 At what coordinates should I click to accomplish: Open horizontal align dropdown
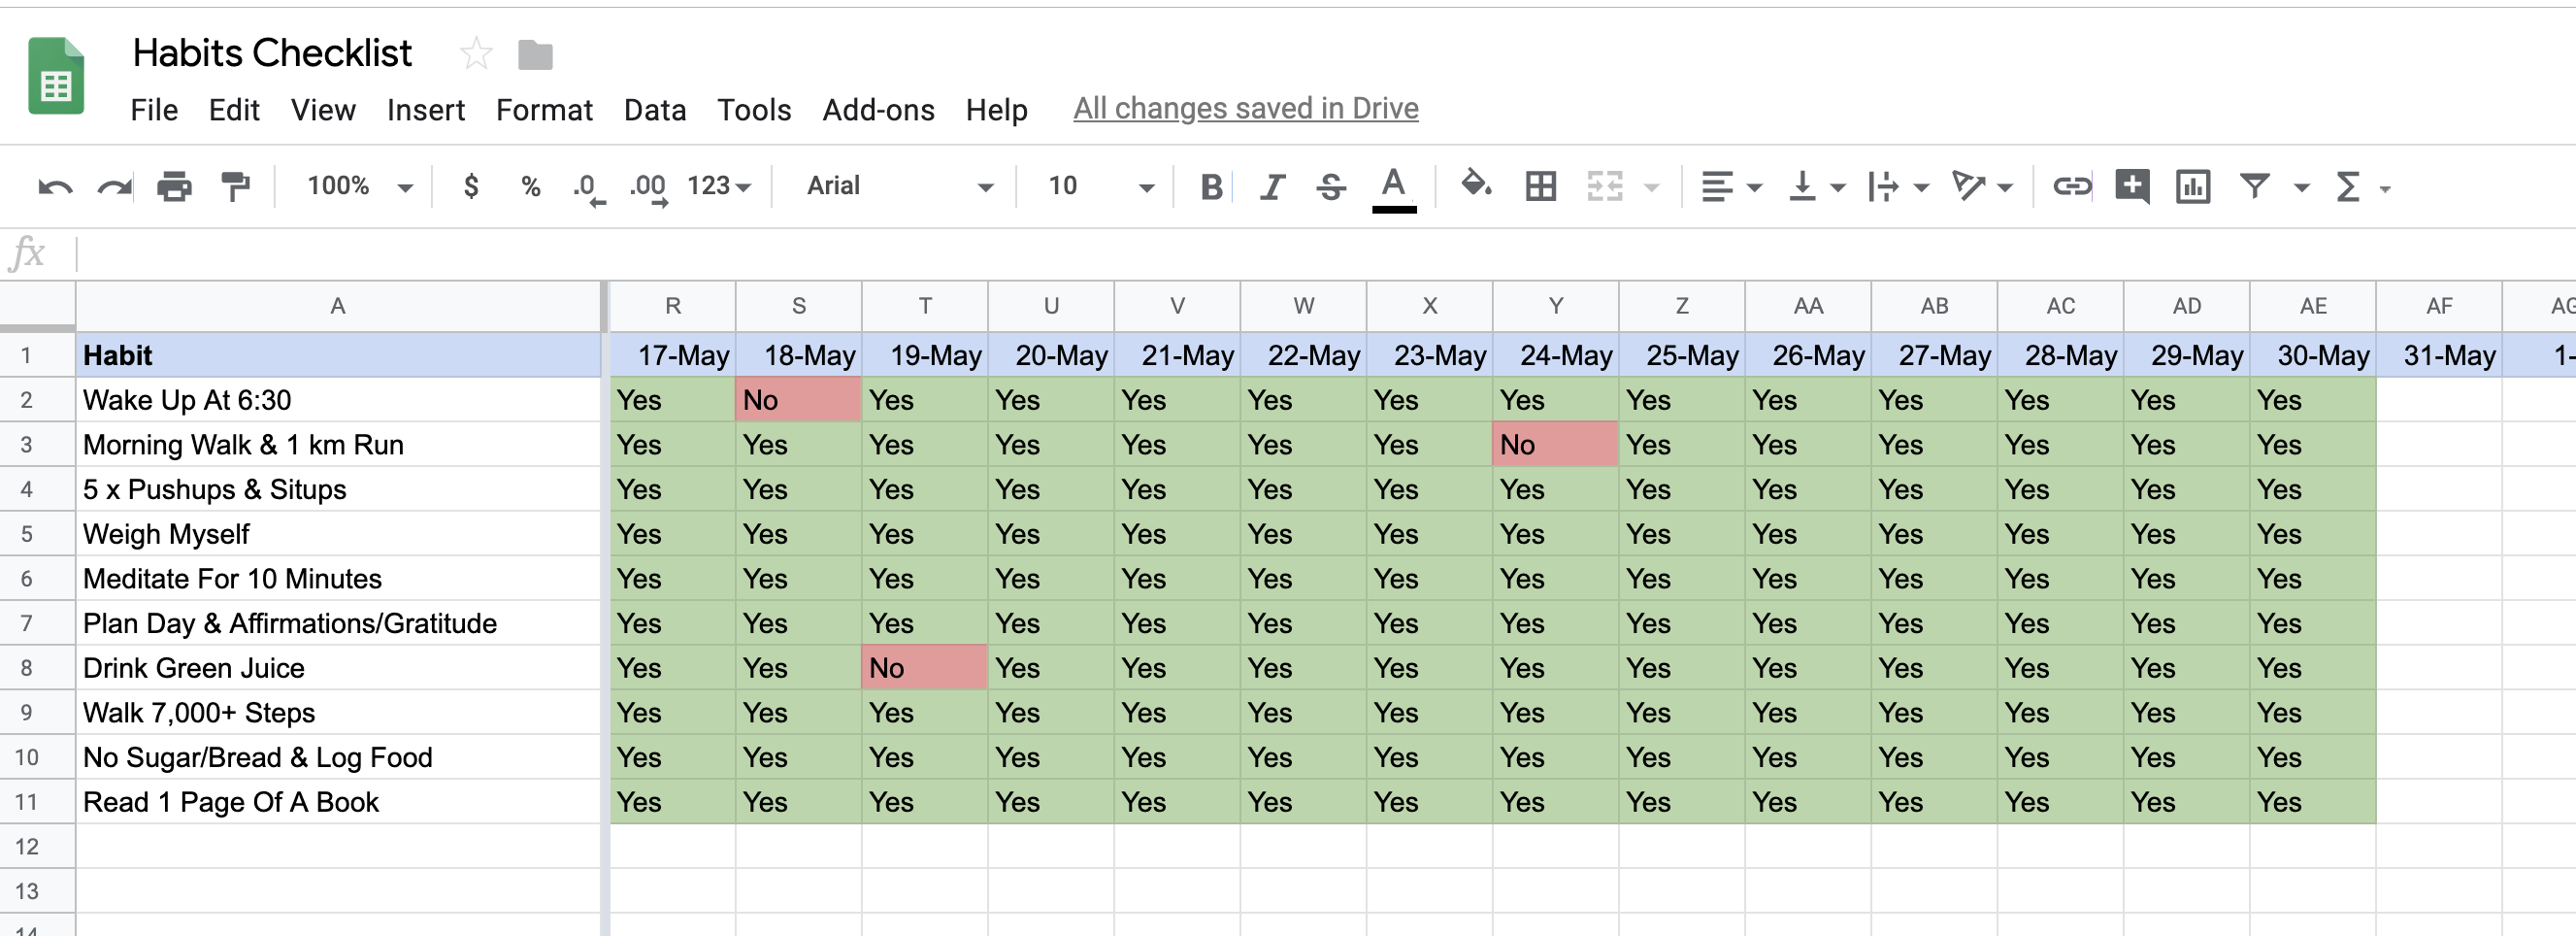pos(1731,186)
